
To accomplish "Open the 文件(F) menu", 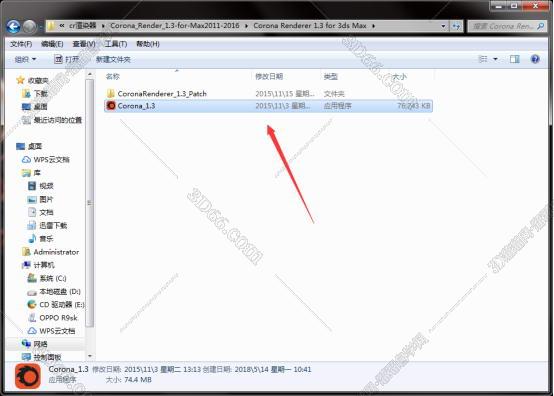I will pyautogui.click(x=21, y=44).
